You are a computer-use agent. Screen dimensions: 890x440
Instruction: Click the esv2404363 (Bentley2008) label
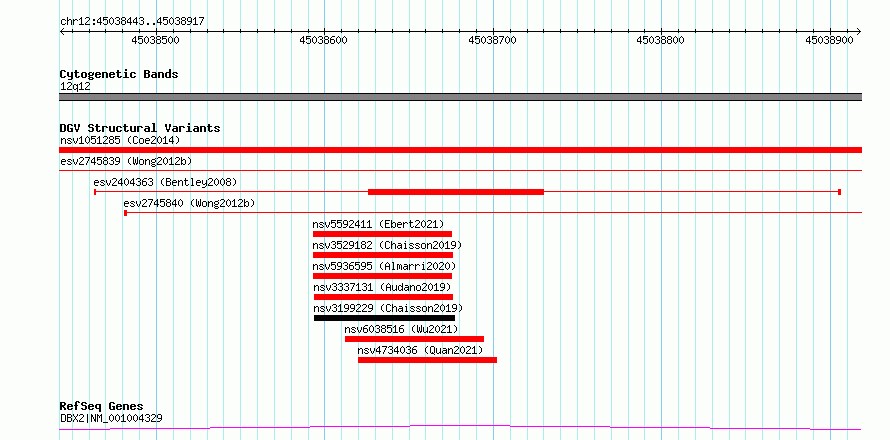click(165, 182)
